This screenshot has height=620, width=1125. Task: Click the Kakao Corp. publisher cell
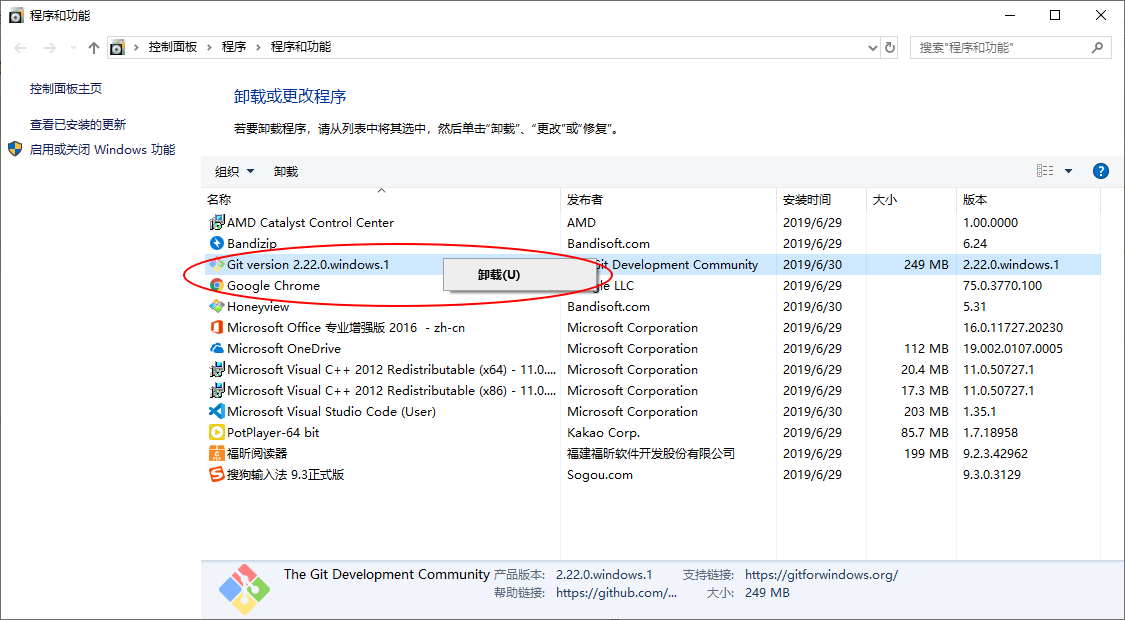tap(603, 433)
